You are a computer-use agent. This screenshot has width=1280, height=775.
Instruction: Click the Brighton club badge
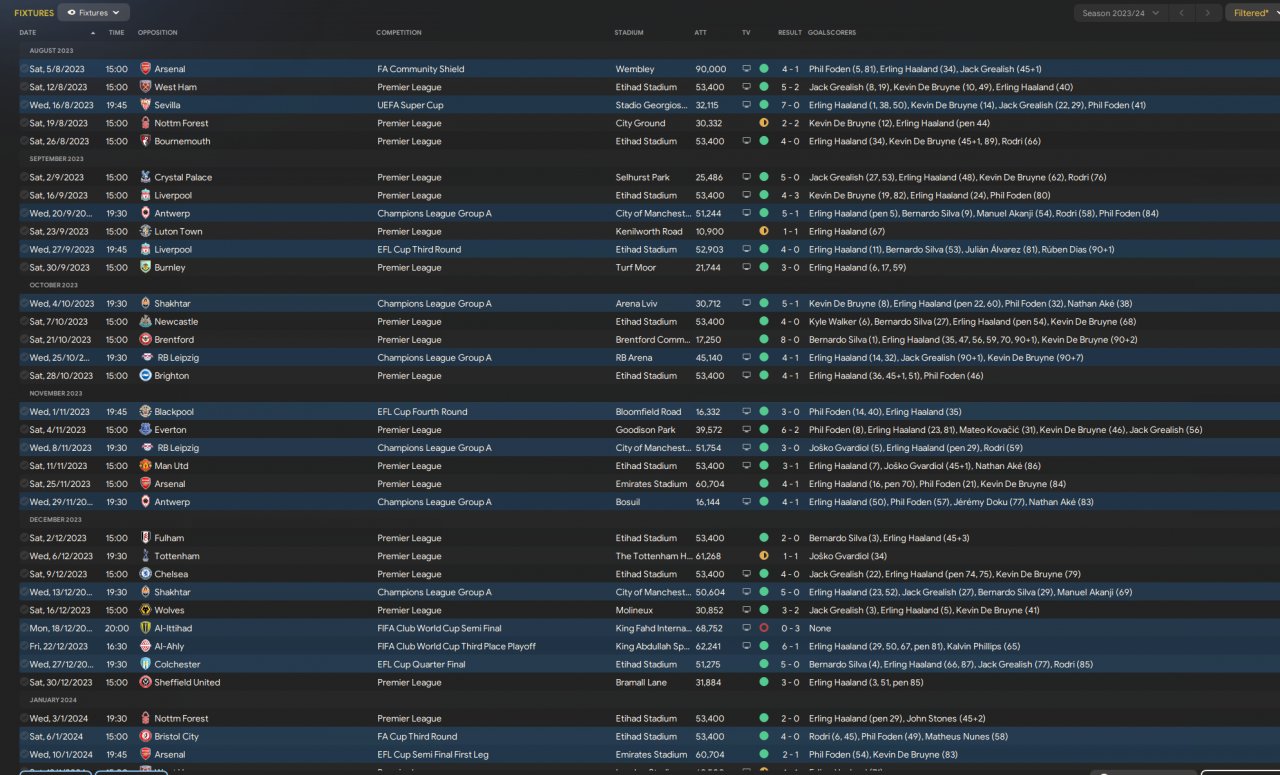click(146, 375)
